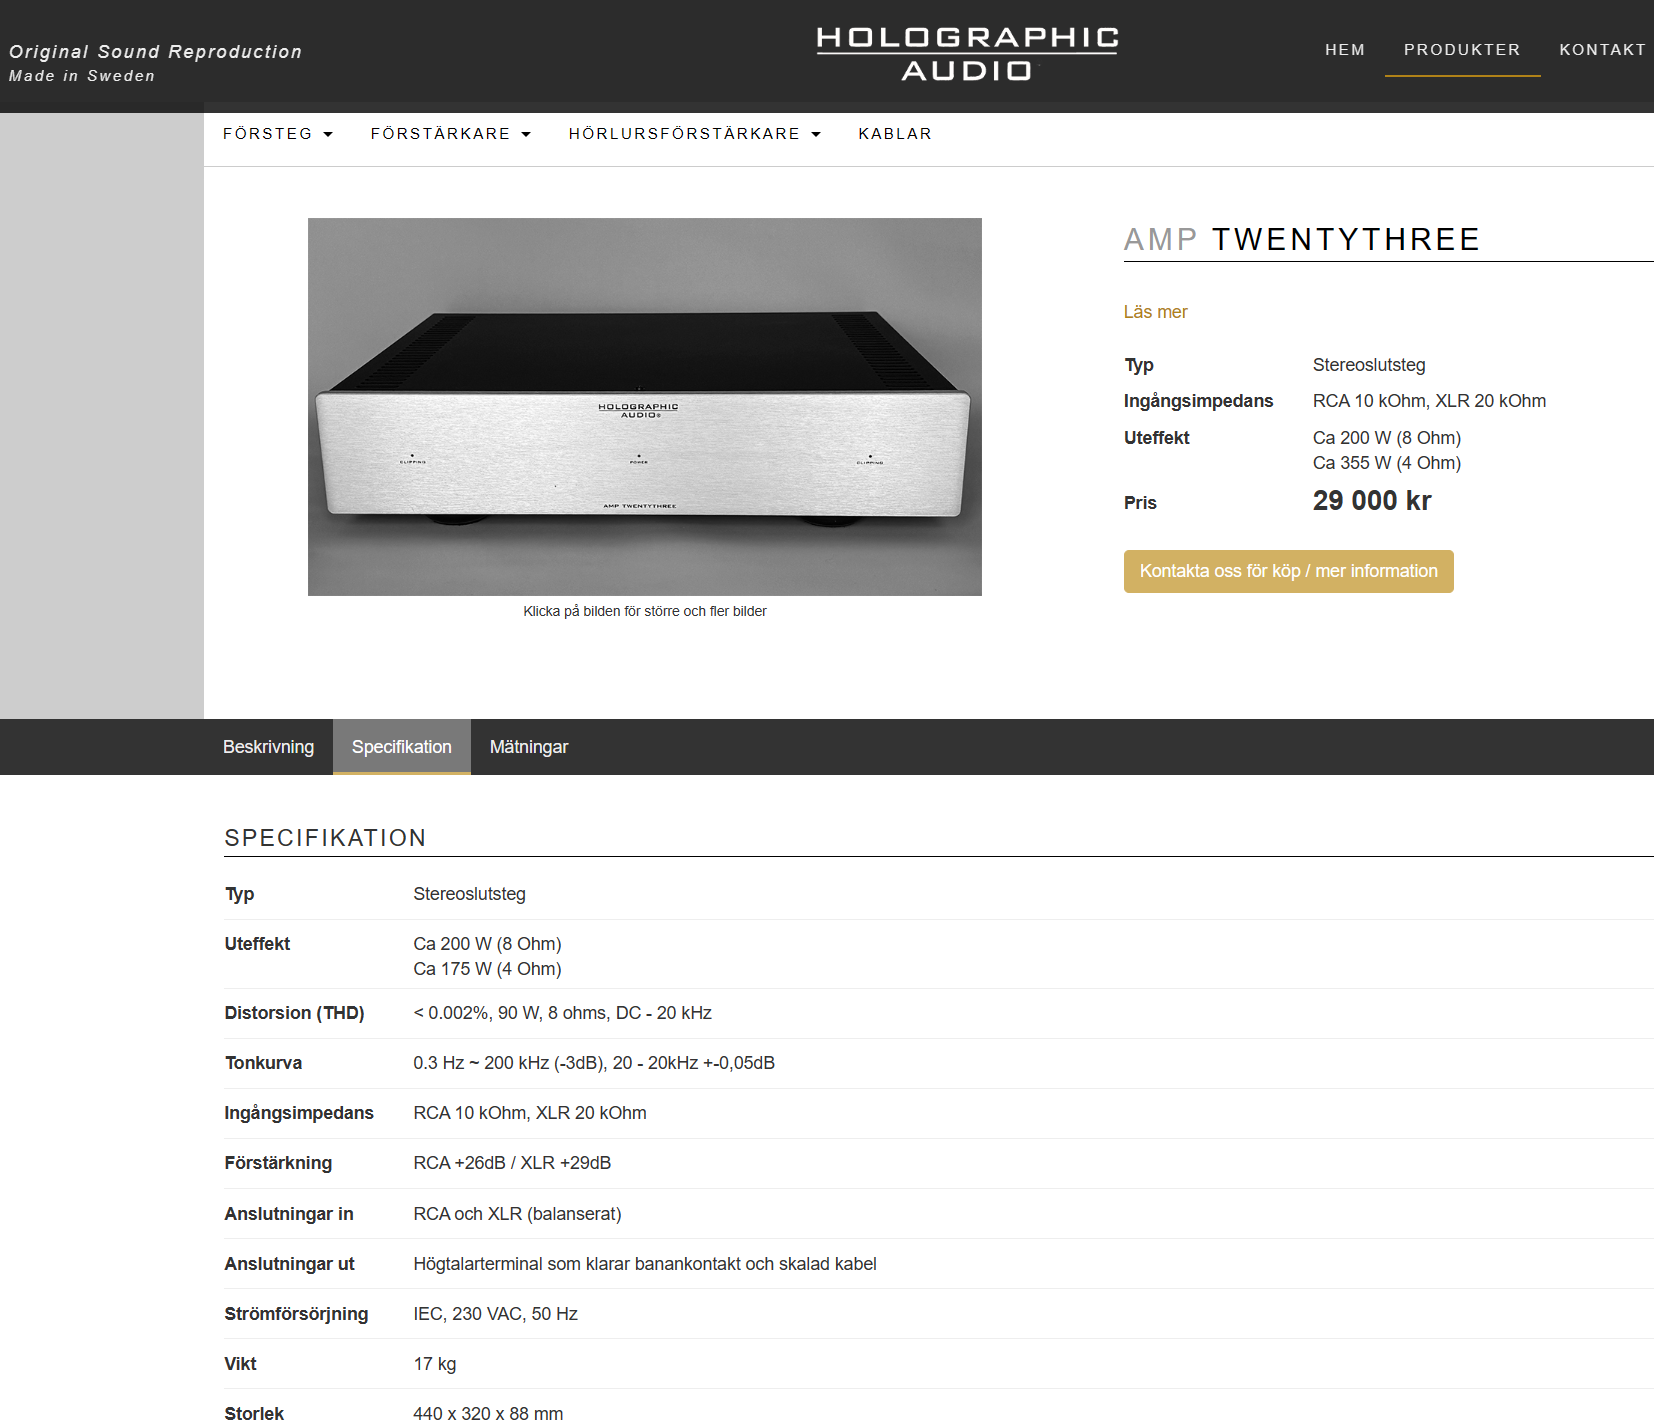Click the Original Sound Reproduction tagline
The width and height of the screenshot is (1654, 1425).
click(155, 52)
